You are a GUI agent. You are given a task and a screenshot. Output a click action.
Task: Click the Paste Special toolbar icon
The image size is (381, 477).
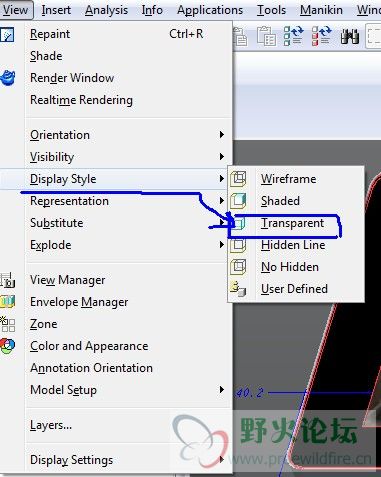(266, 36)
